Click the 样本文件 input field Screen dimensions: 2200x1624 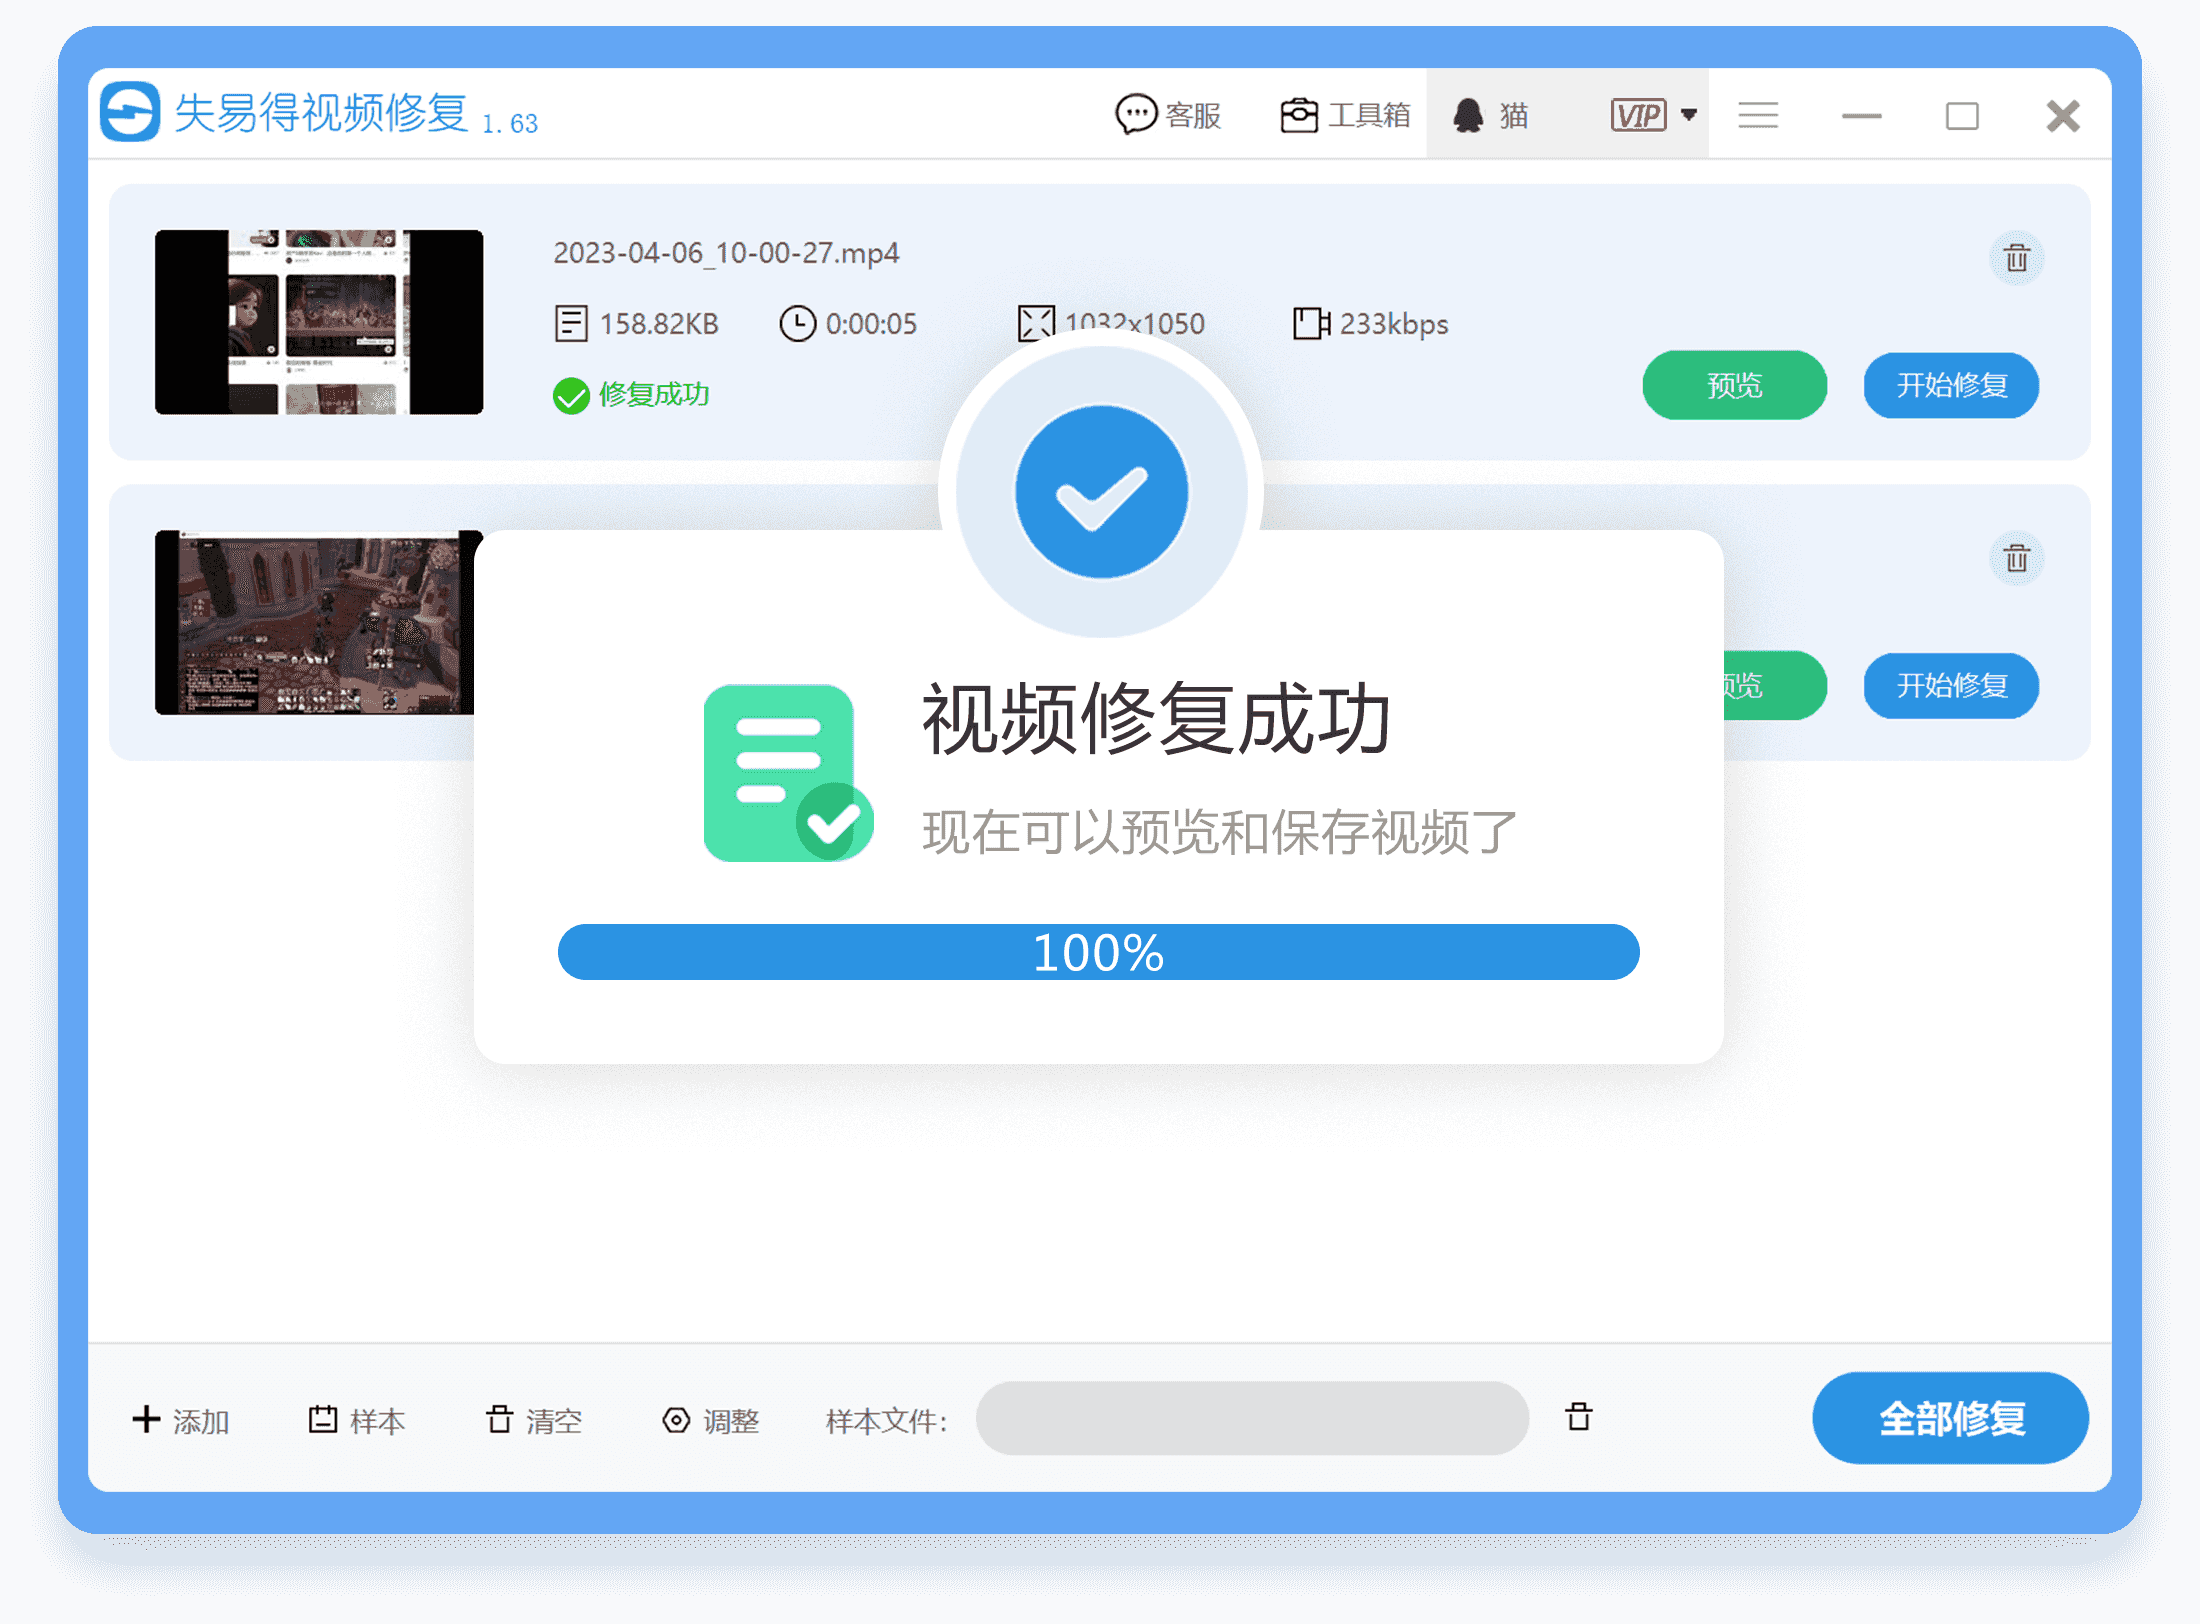[x=1251, y=1418]
